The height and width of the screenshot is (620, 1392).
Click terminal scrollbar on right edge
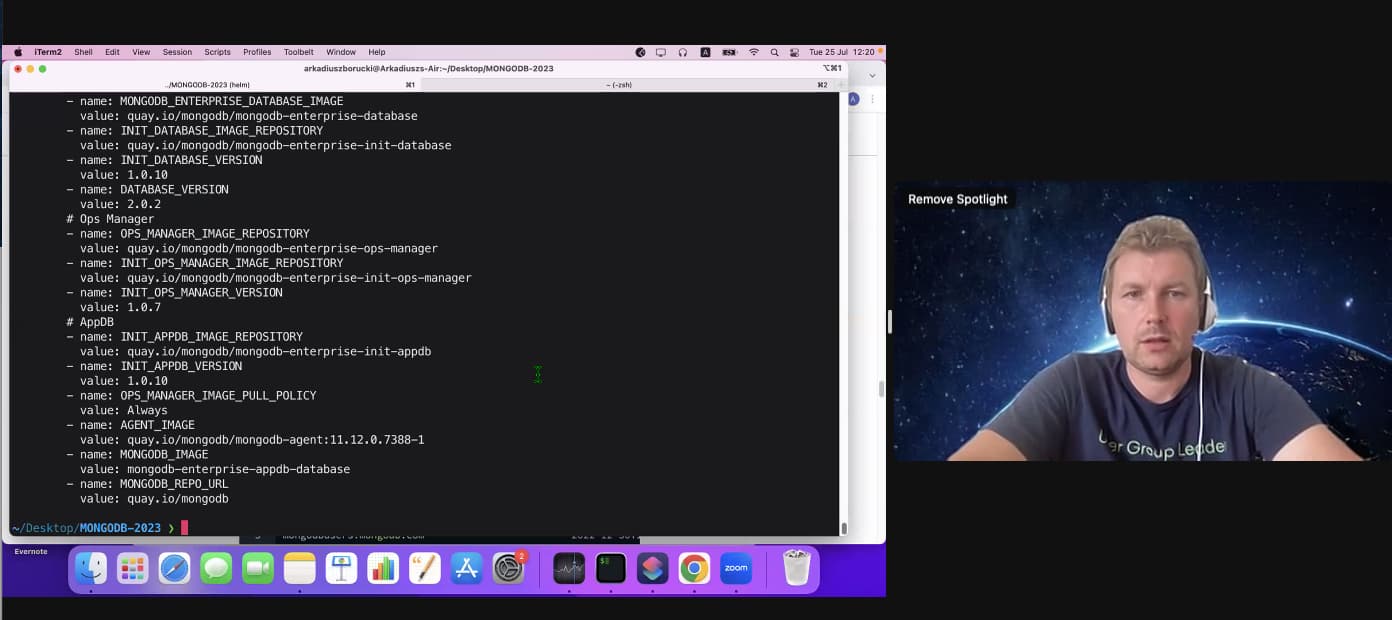click(x=843, y=528)
